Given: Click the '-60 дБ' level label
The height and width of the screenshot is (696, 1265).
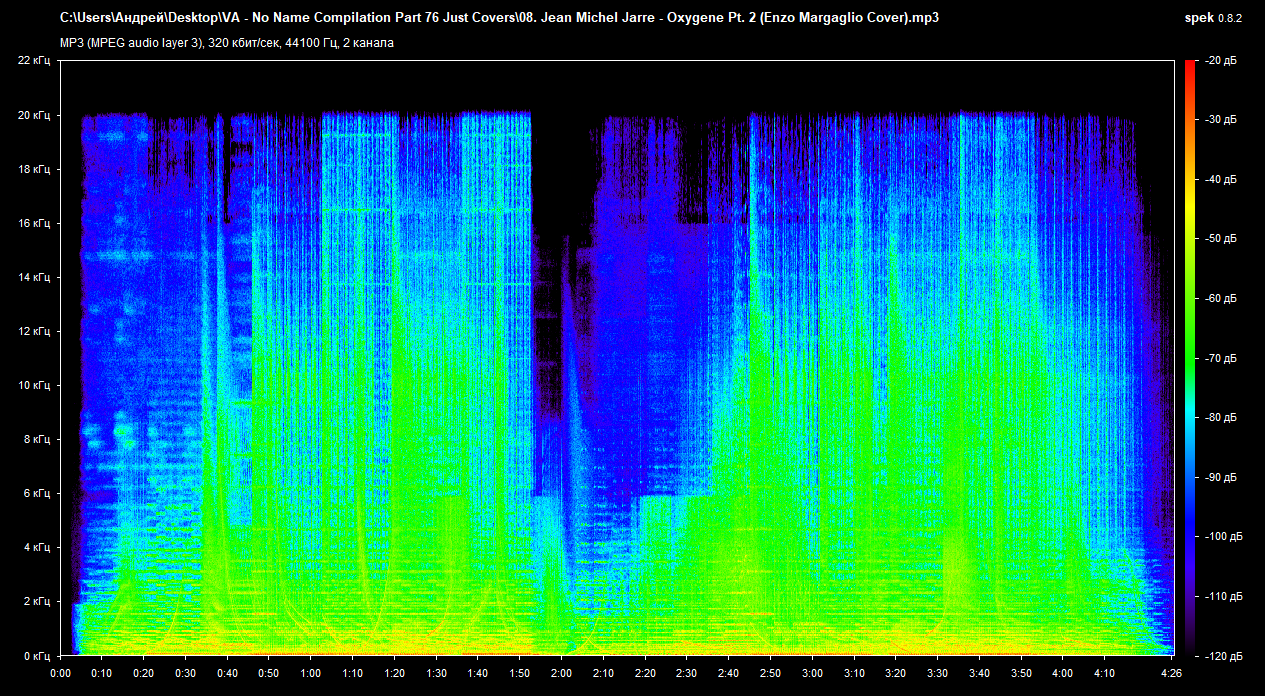Looking at the screenshot, I should [x=1220, y=299].
